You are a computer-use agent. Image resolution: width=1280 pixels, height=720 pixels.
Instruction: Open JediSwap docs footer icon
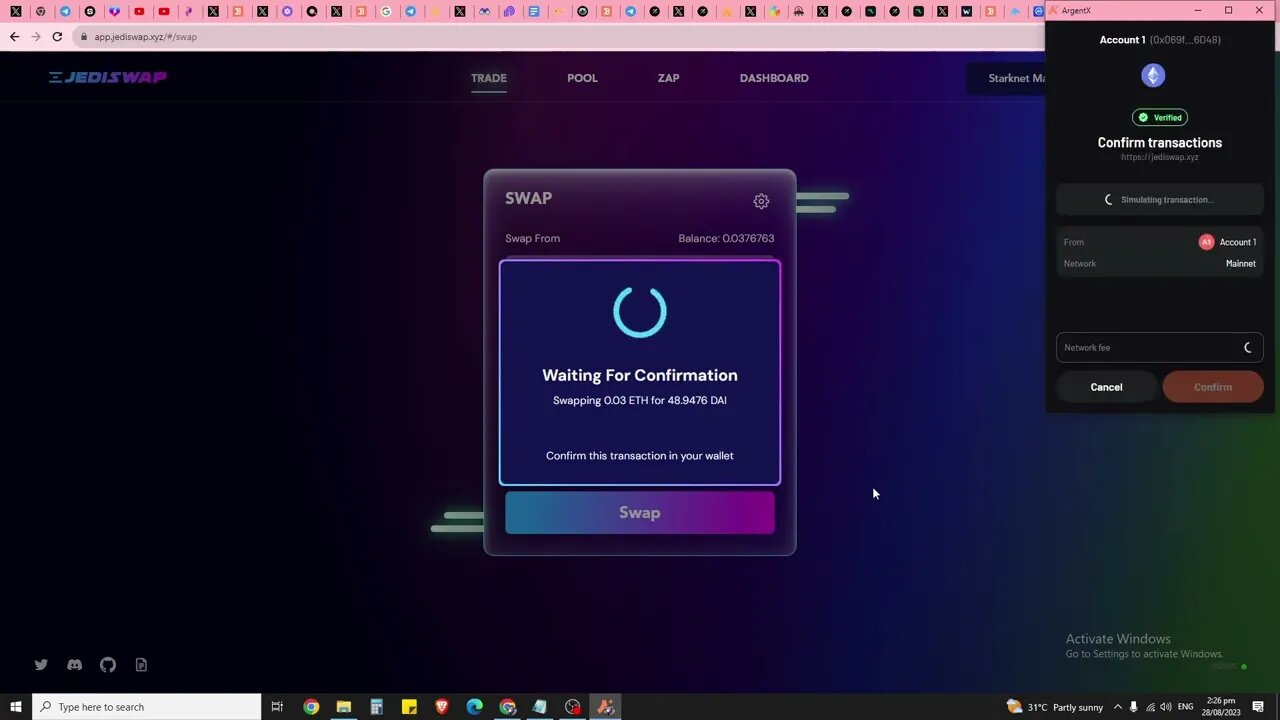point(141,664)
